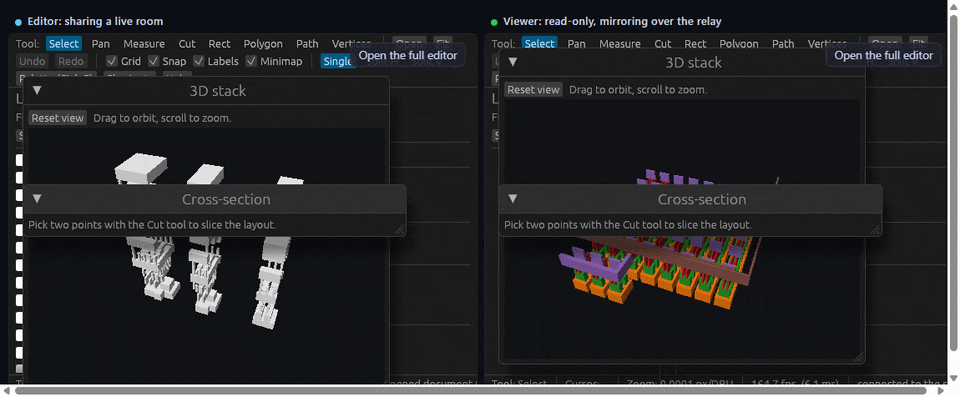Image resolution: width=960 pixels, height=397 pixels.
Task: Click the page's vertical scrollbar thumb
Action: point(953,183)
